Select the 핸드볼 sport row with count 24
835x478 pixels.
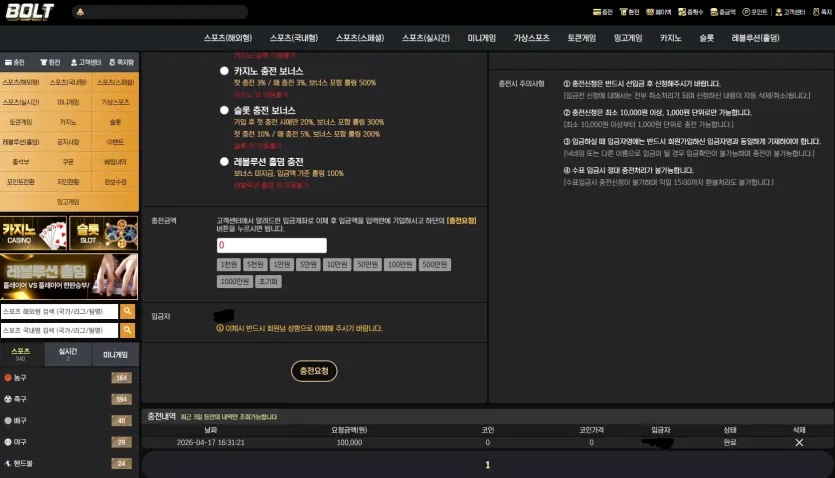[x=69, y=463]
